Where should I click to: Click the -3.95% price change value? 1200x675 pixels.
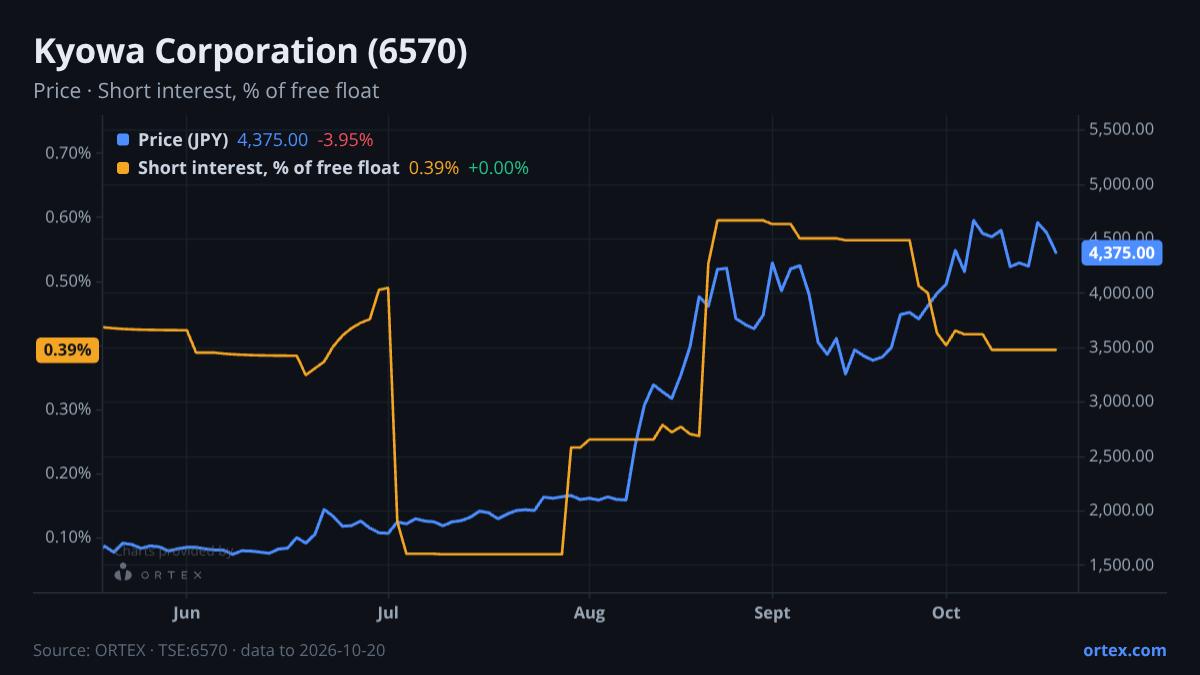pyautogui.click(x=345, y=140)
